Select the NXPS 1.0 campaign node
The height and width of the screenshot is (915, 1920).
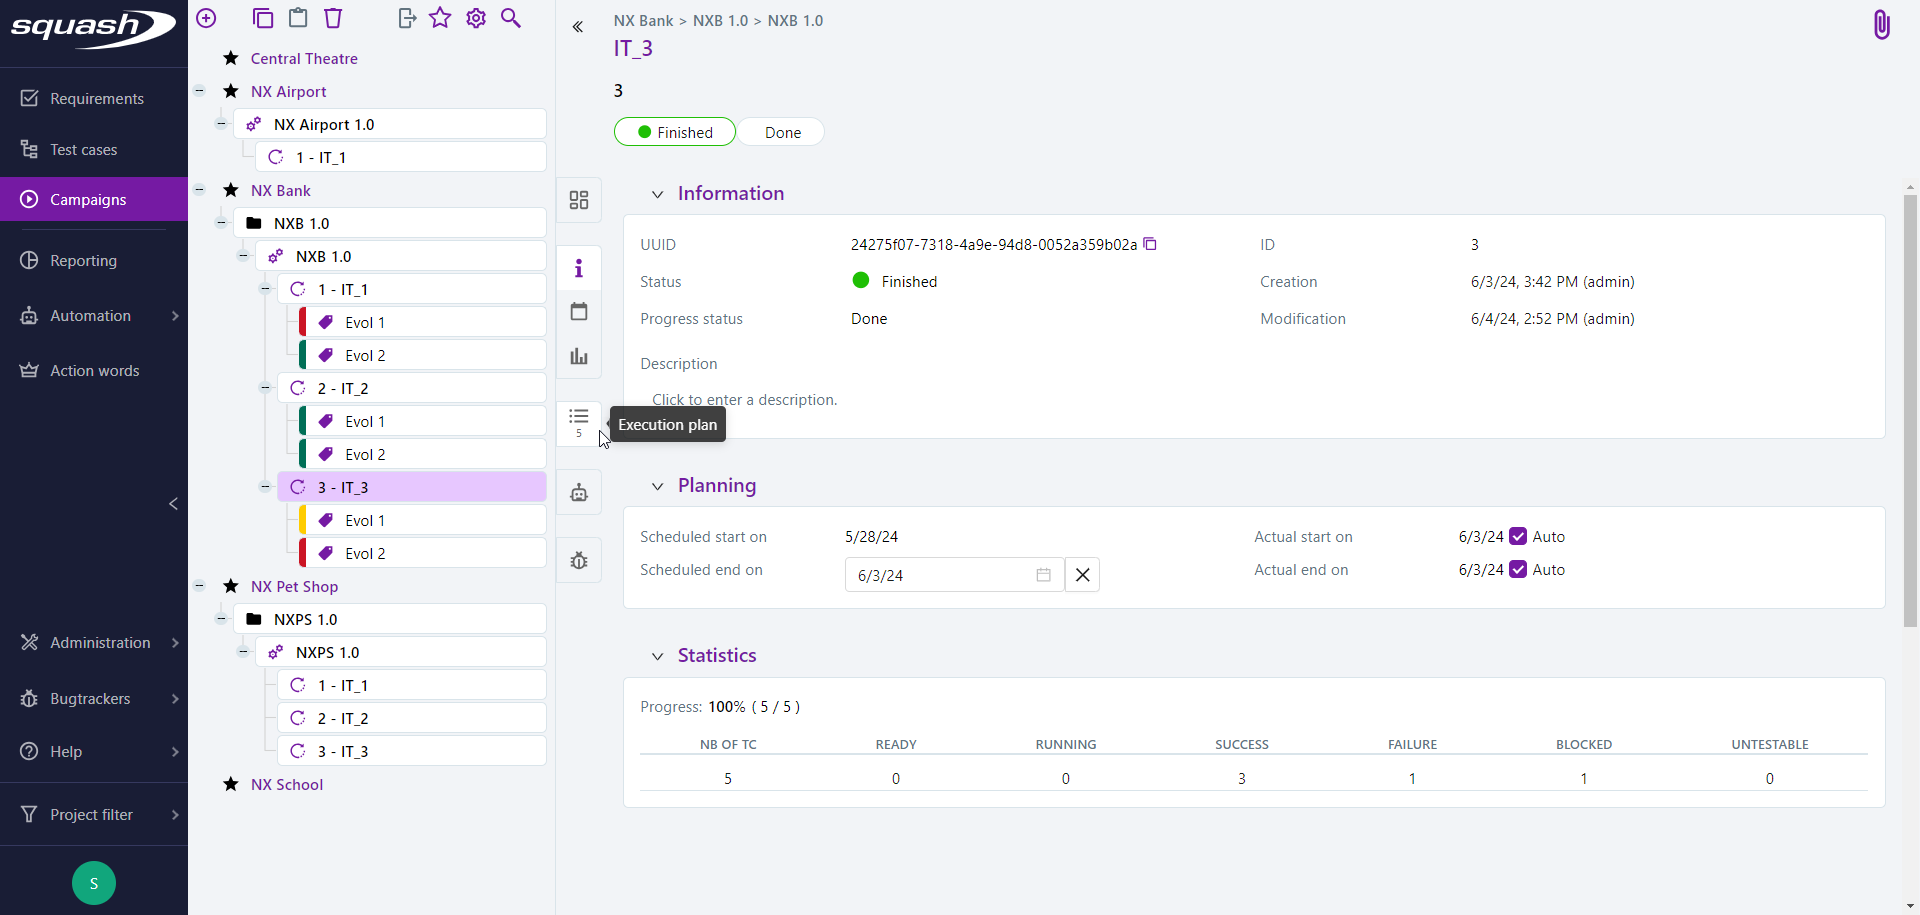pos(401,652)
